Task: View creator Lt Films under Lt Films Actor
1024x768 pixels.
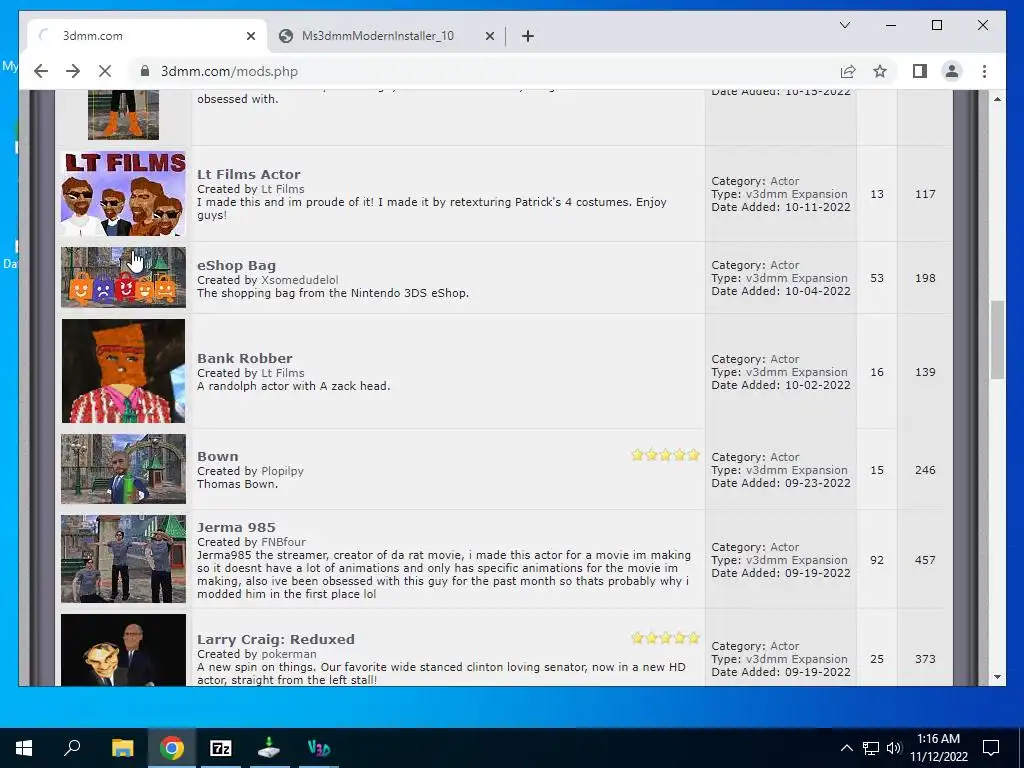Action: click(283, 189)
